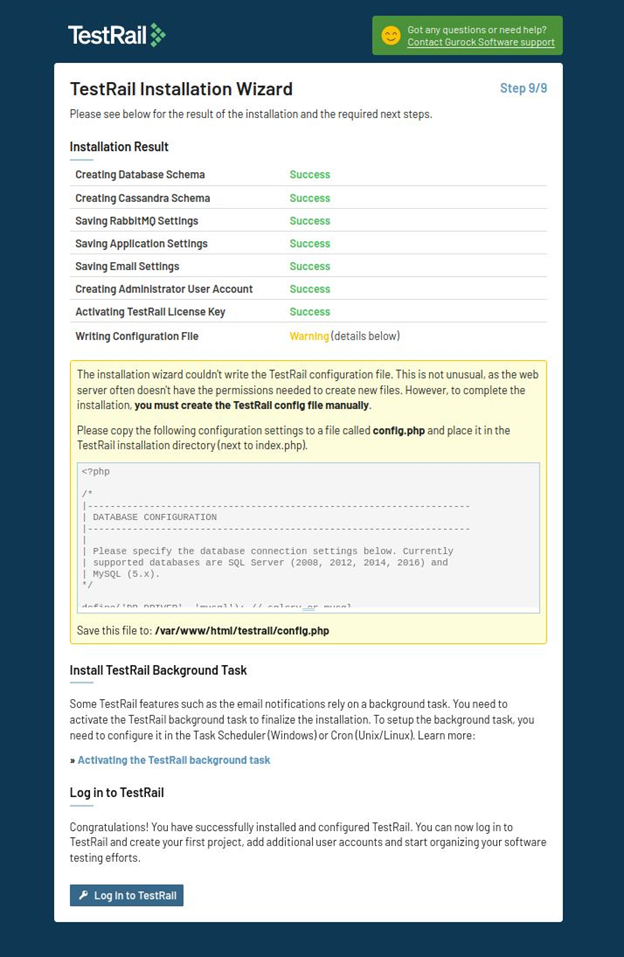
Task: Select the Saving Email Settings row label
Action: (x=127, y=267)
